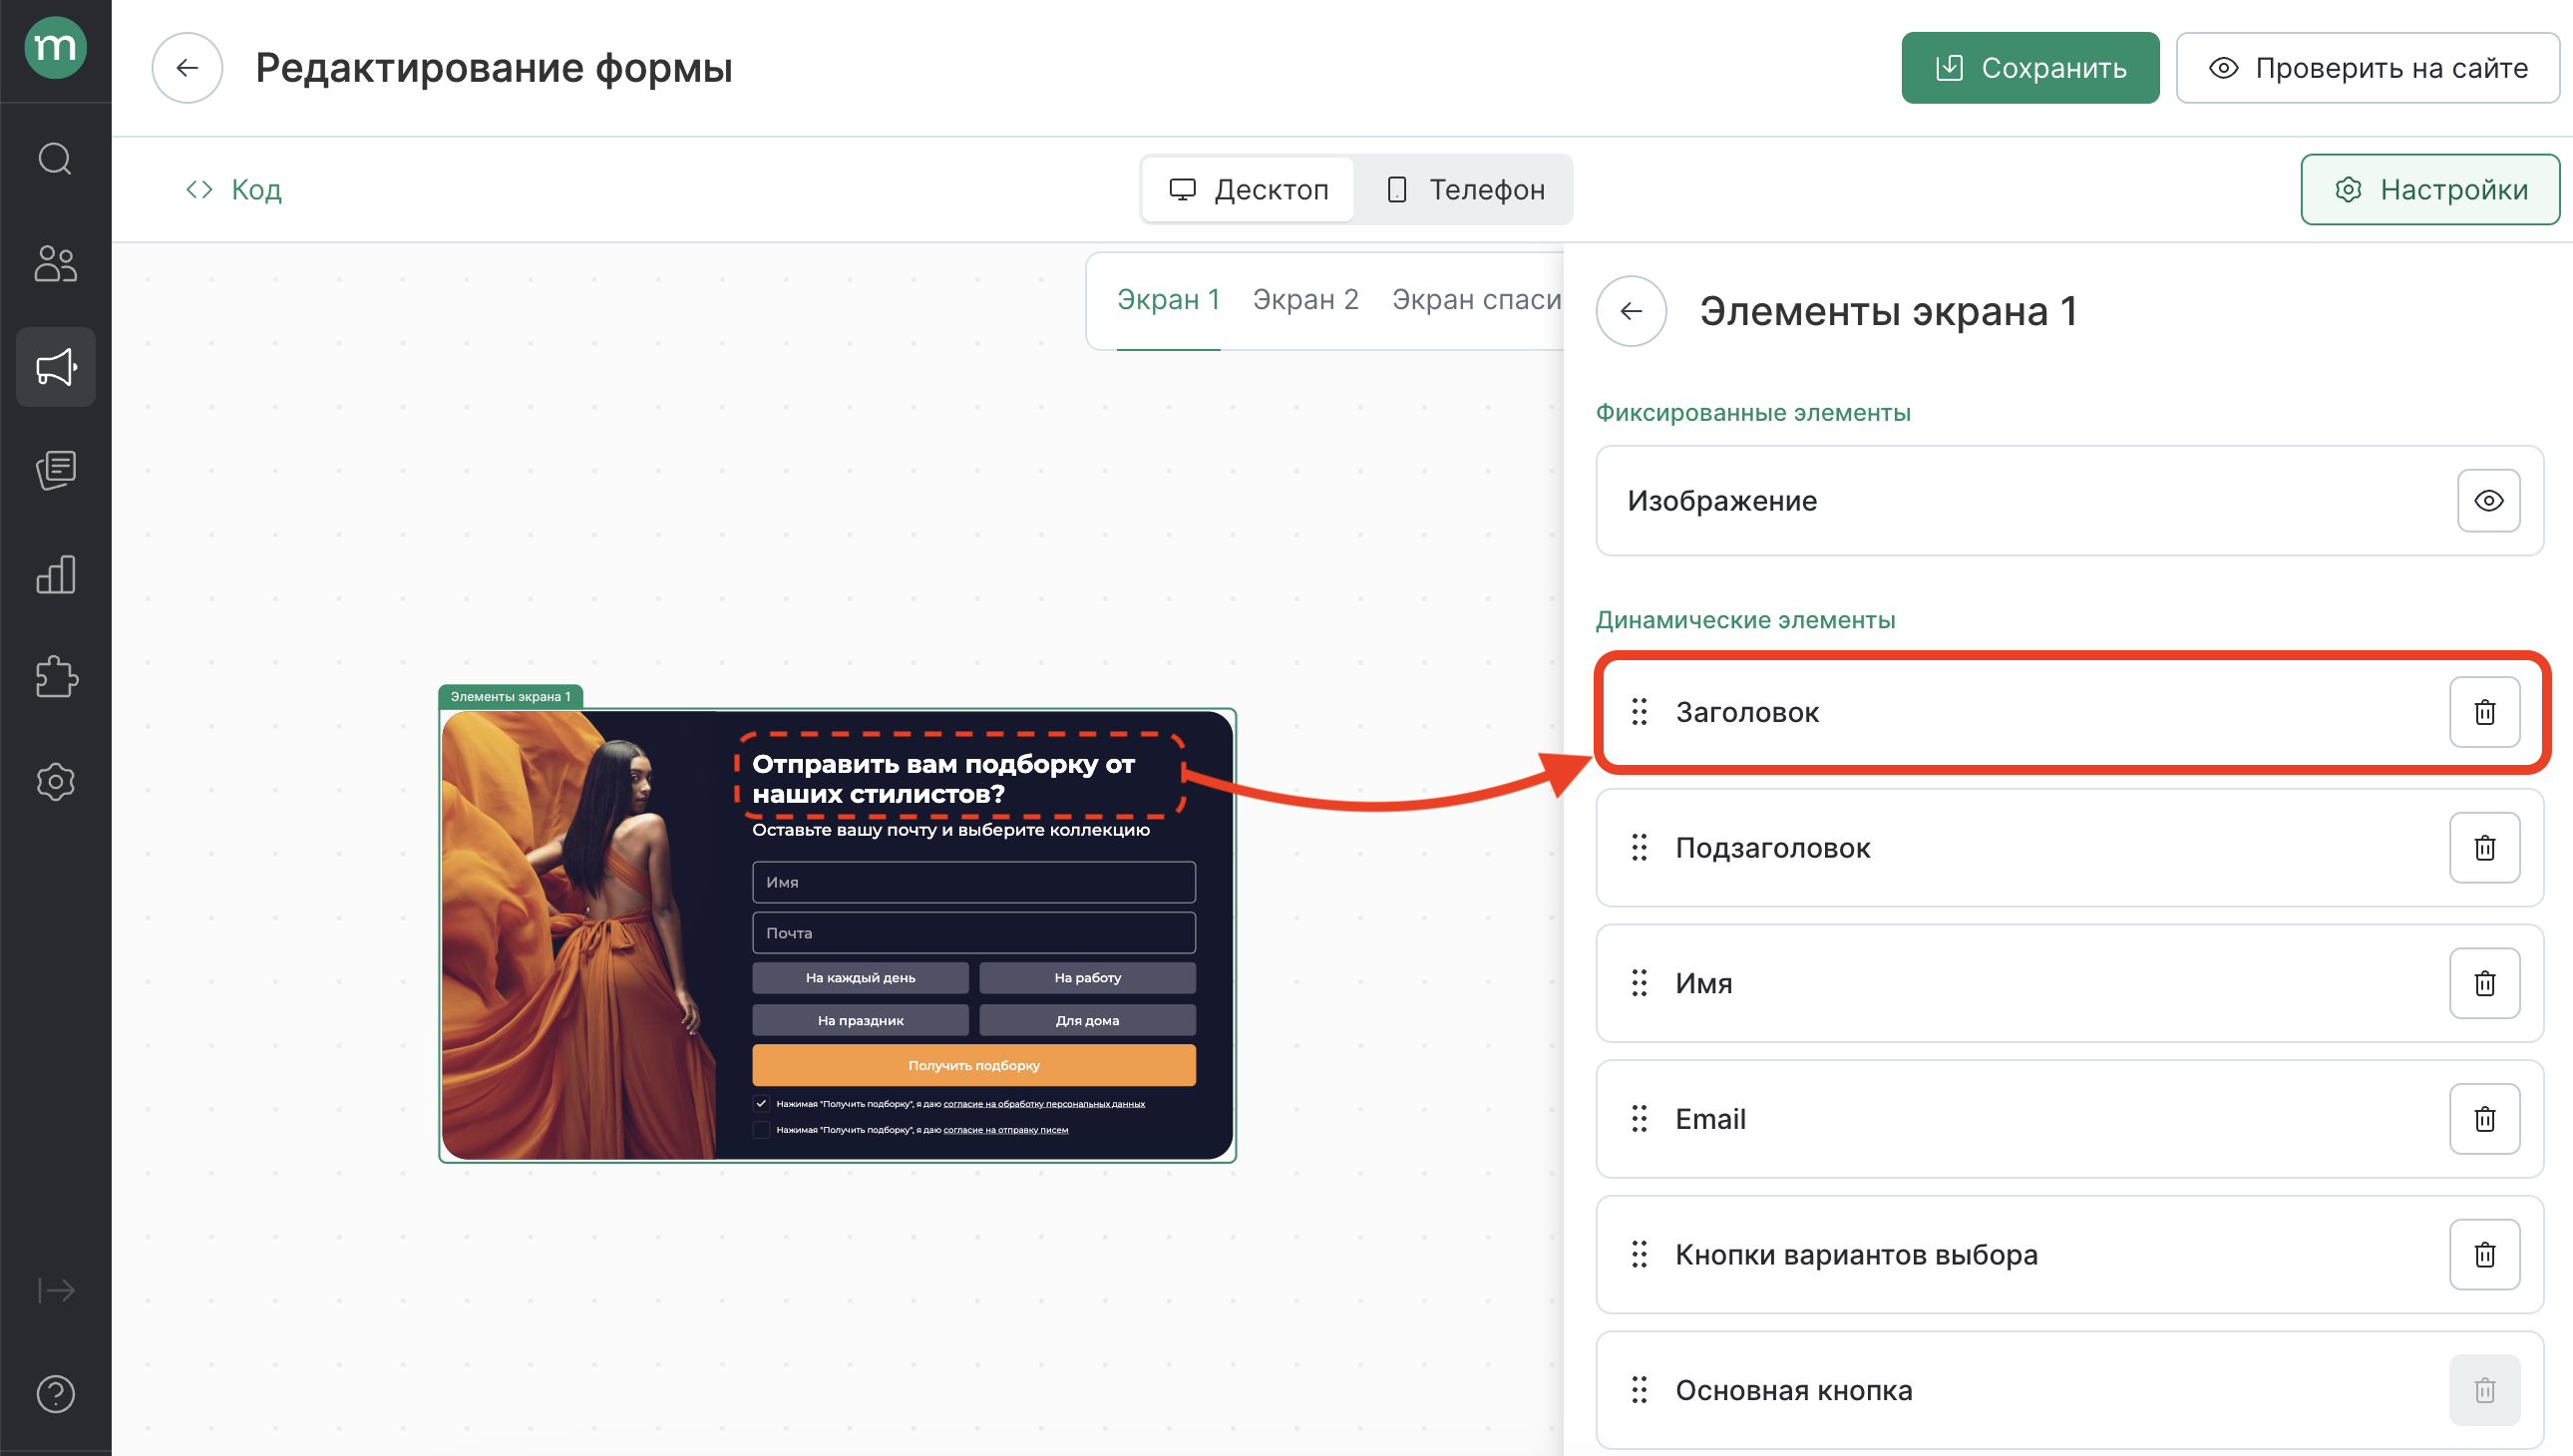Click the Проверить на сайте button
The image size is (2573, 1456).
(x=2367, y=67)
